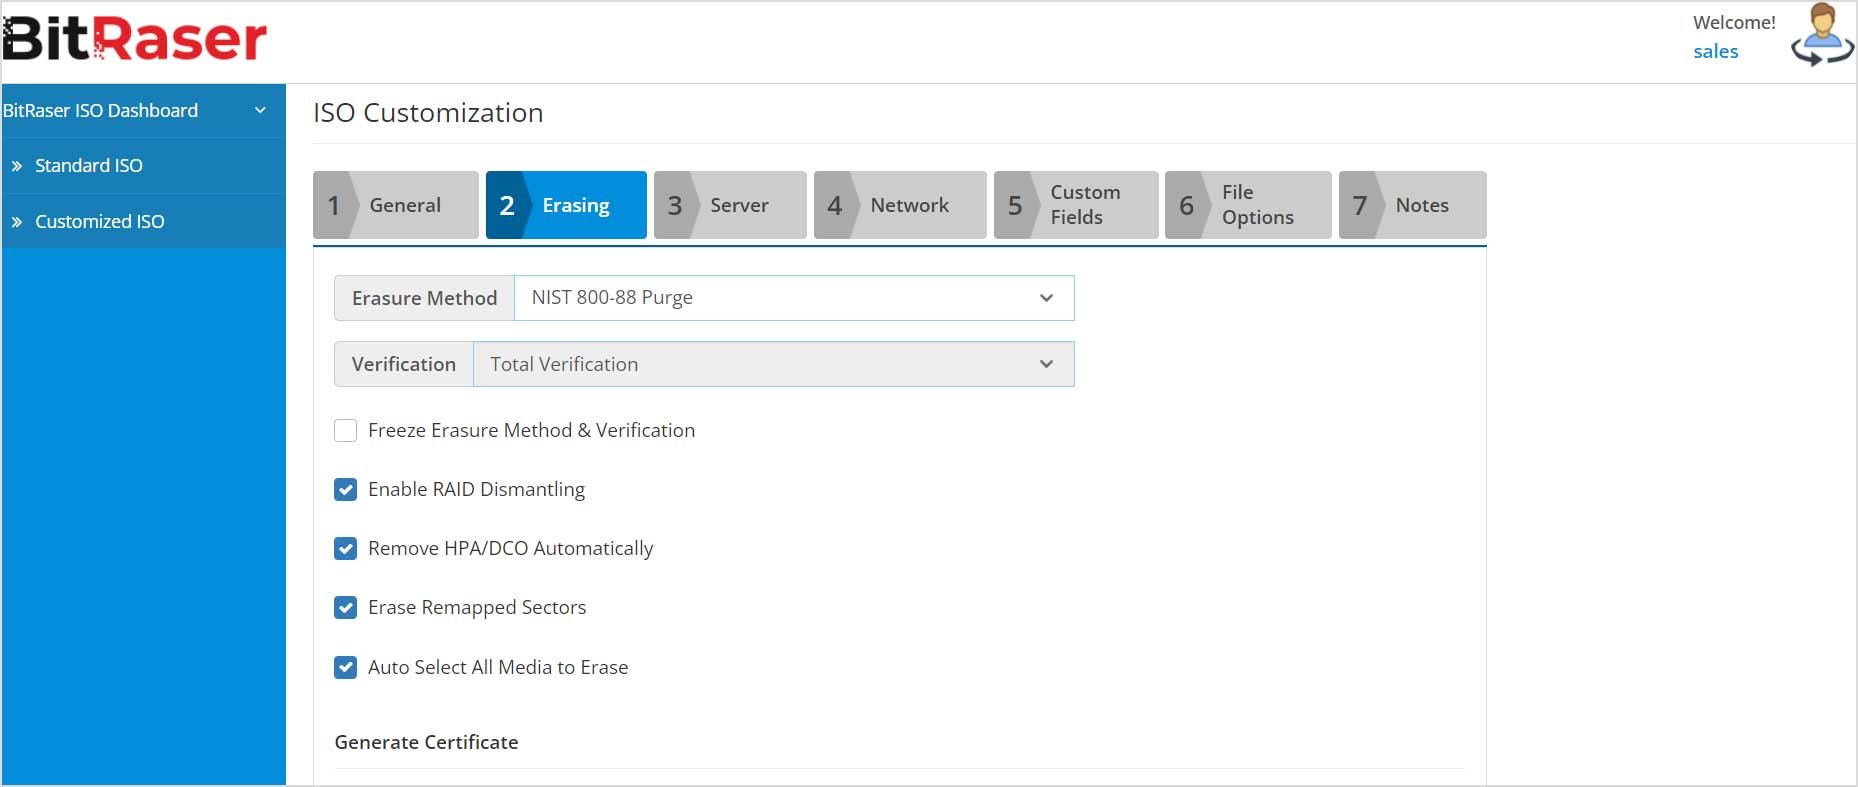Uncheck Erase Remapped Sectors

point(345,608)
